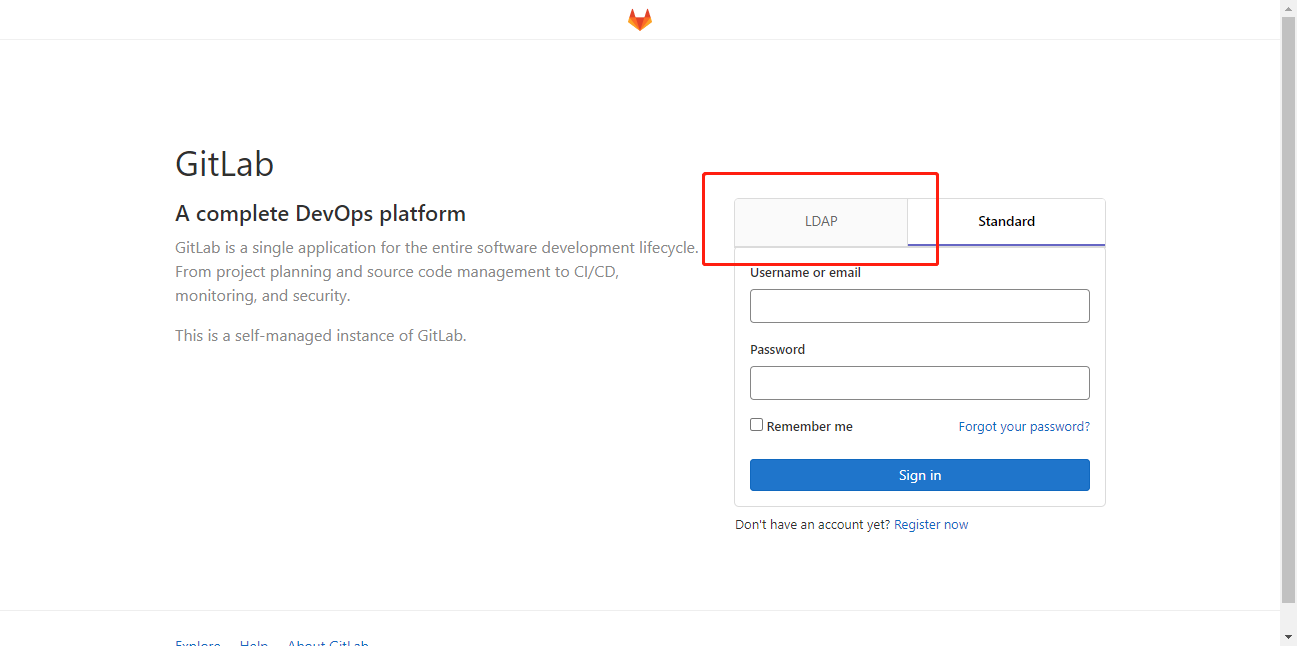Screen dimensions: 1297x646
Task: Click the self-managed instance description text
Action: [x=320, y=335]
